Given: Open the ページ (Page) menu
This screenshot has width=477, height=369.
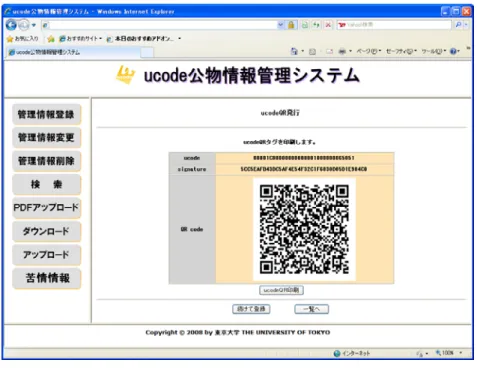Looking at the screenshot, I should click(369, 51).
